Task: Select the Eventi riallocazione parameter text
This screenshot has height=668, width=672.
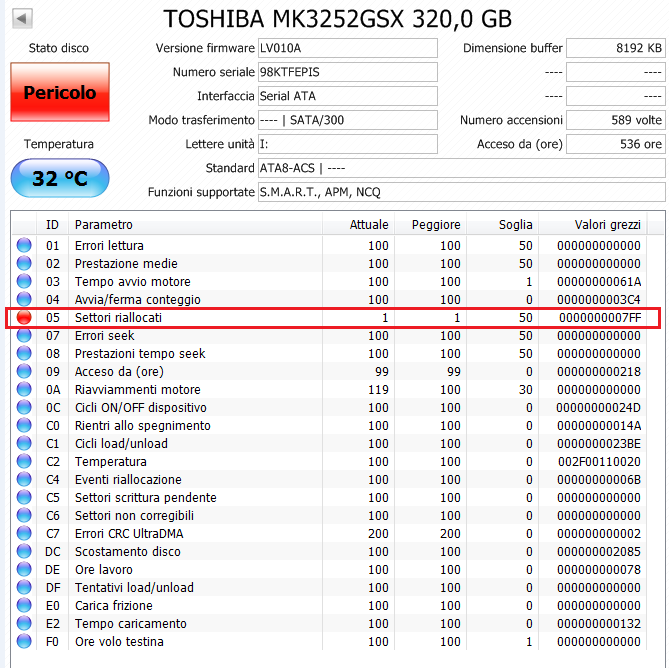Action: (x=128, y=479)
